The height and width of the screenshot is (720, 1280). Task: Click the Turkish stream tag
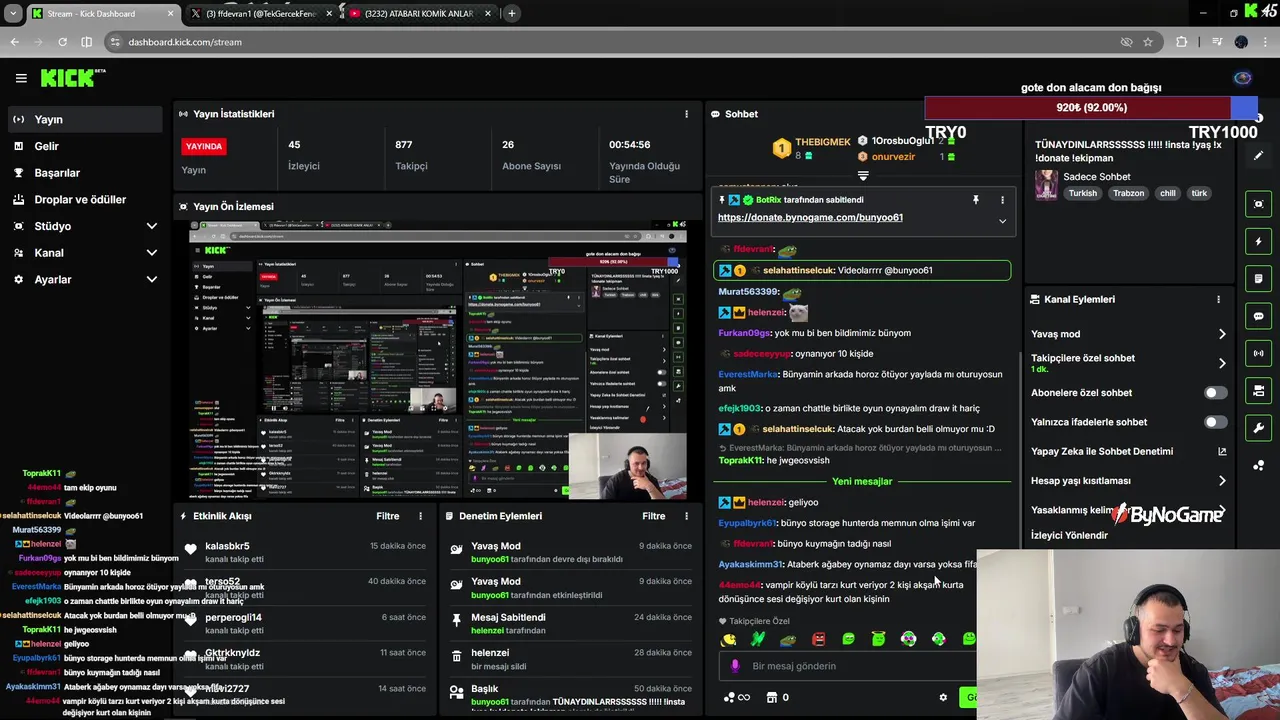click(1082, 194)
